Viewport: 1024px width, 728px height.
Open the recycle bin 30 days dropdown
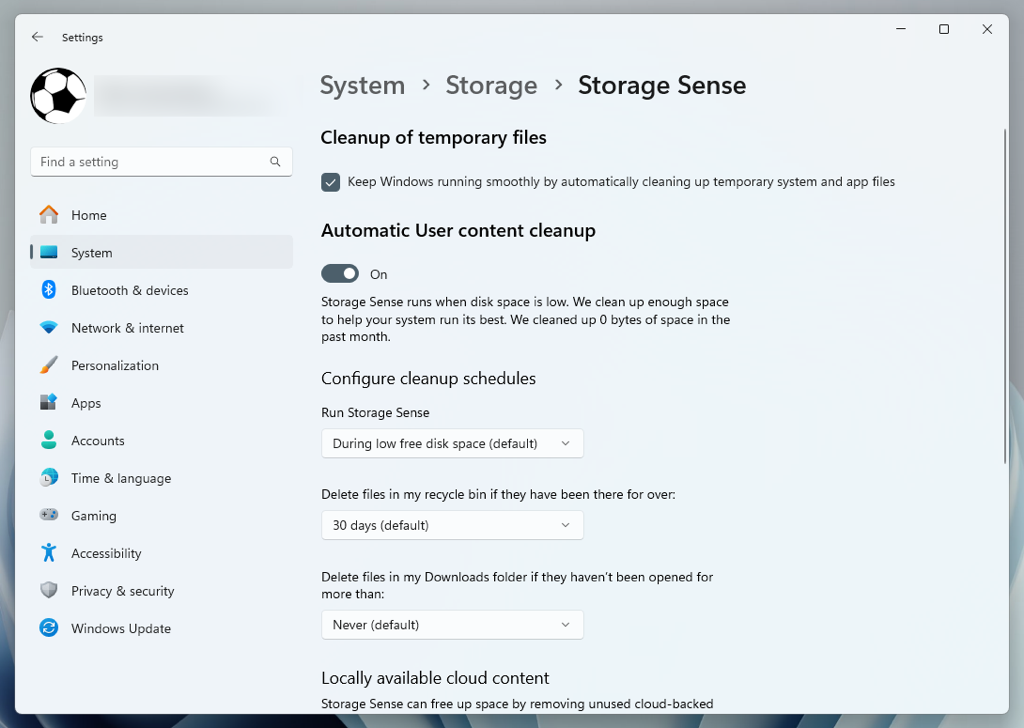[x=452, y=525]
